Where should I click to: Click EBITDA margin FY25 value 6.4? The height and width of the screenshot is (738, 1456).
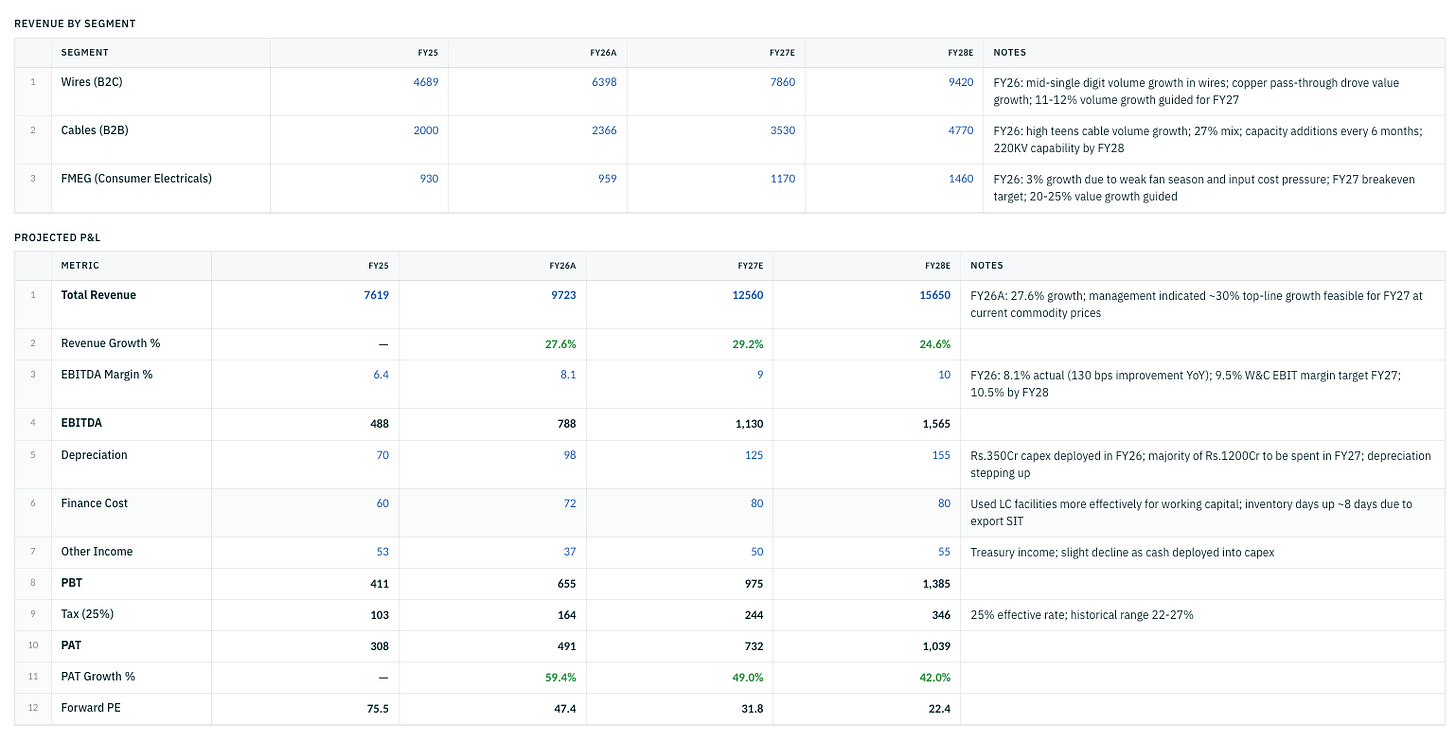tap(381, 375)
